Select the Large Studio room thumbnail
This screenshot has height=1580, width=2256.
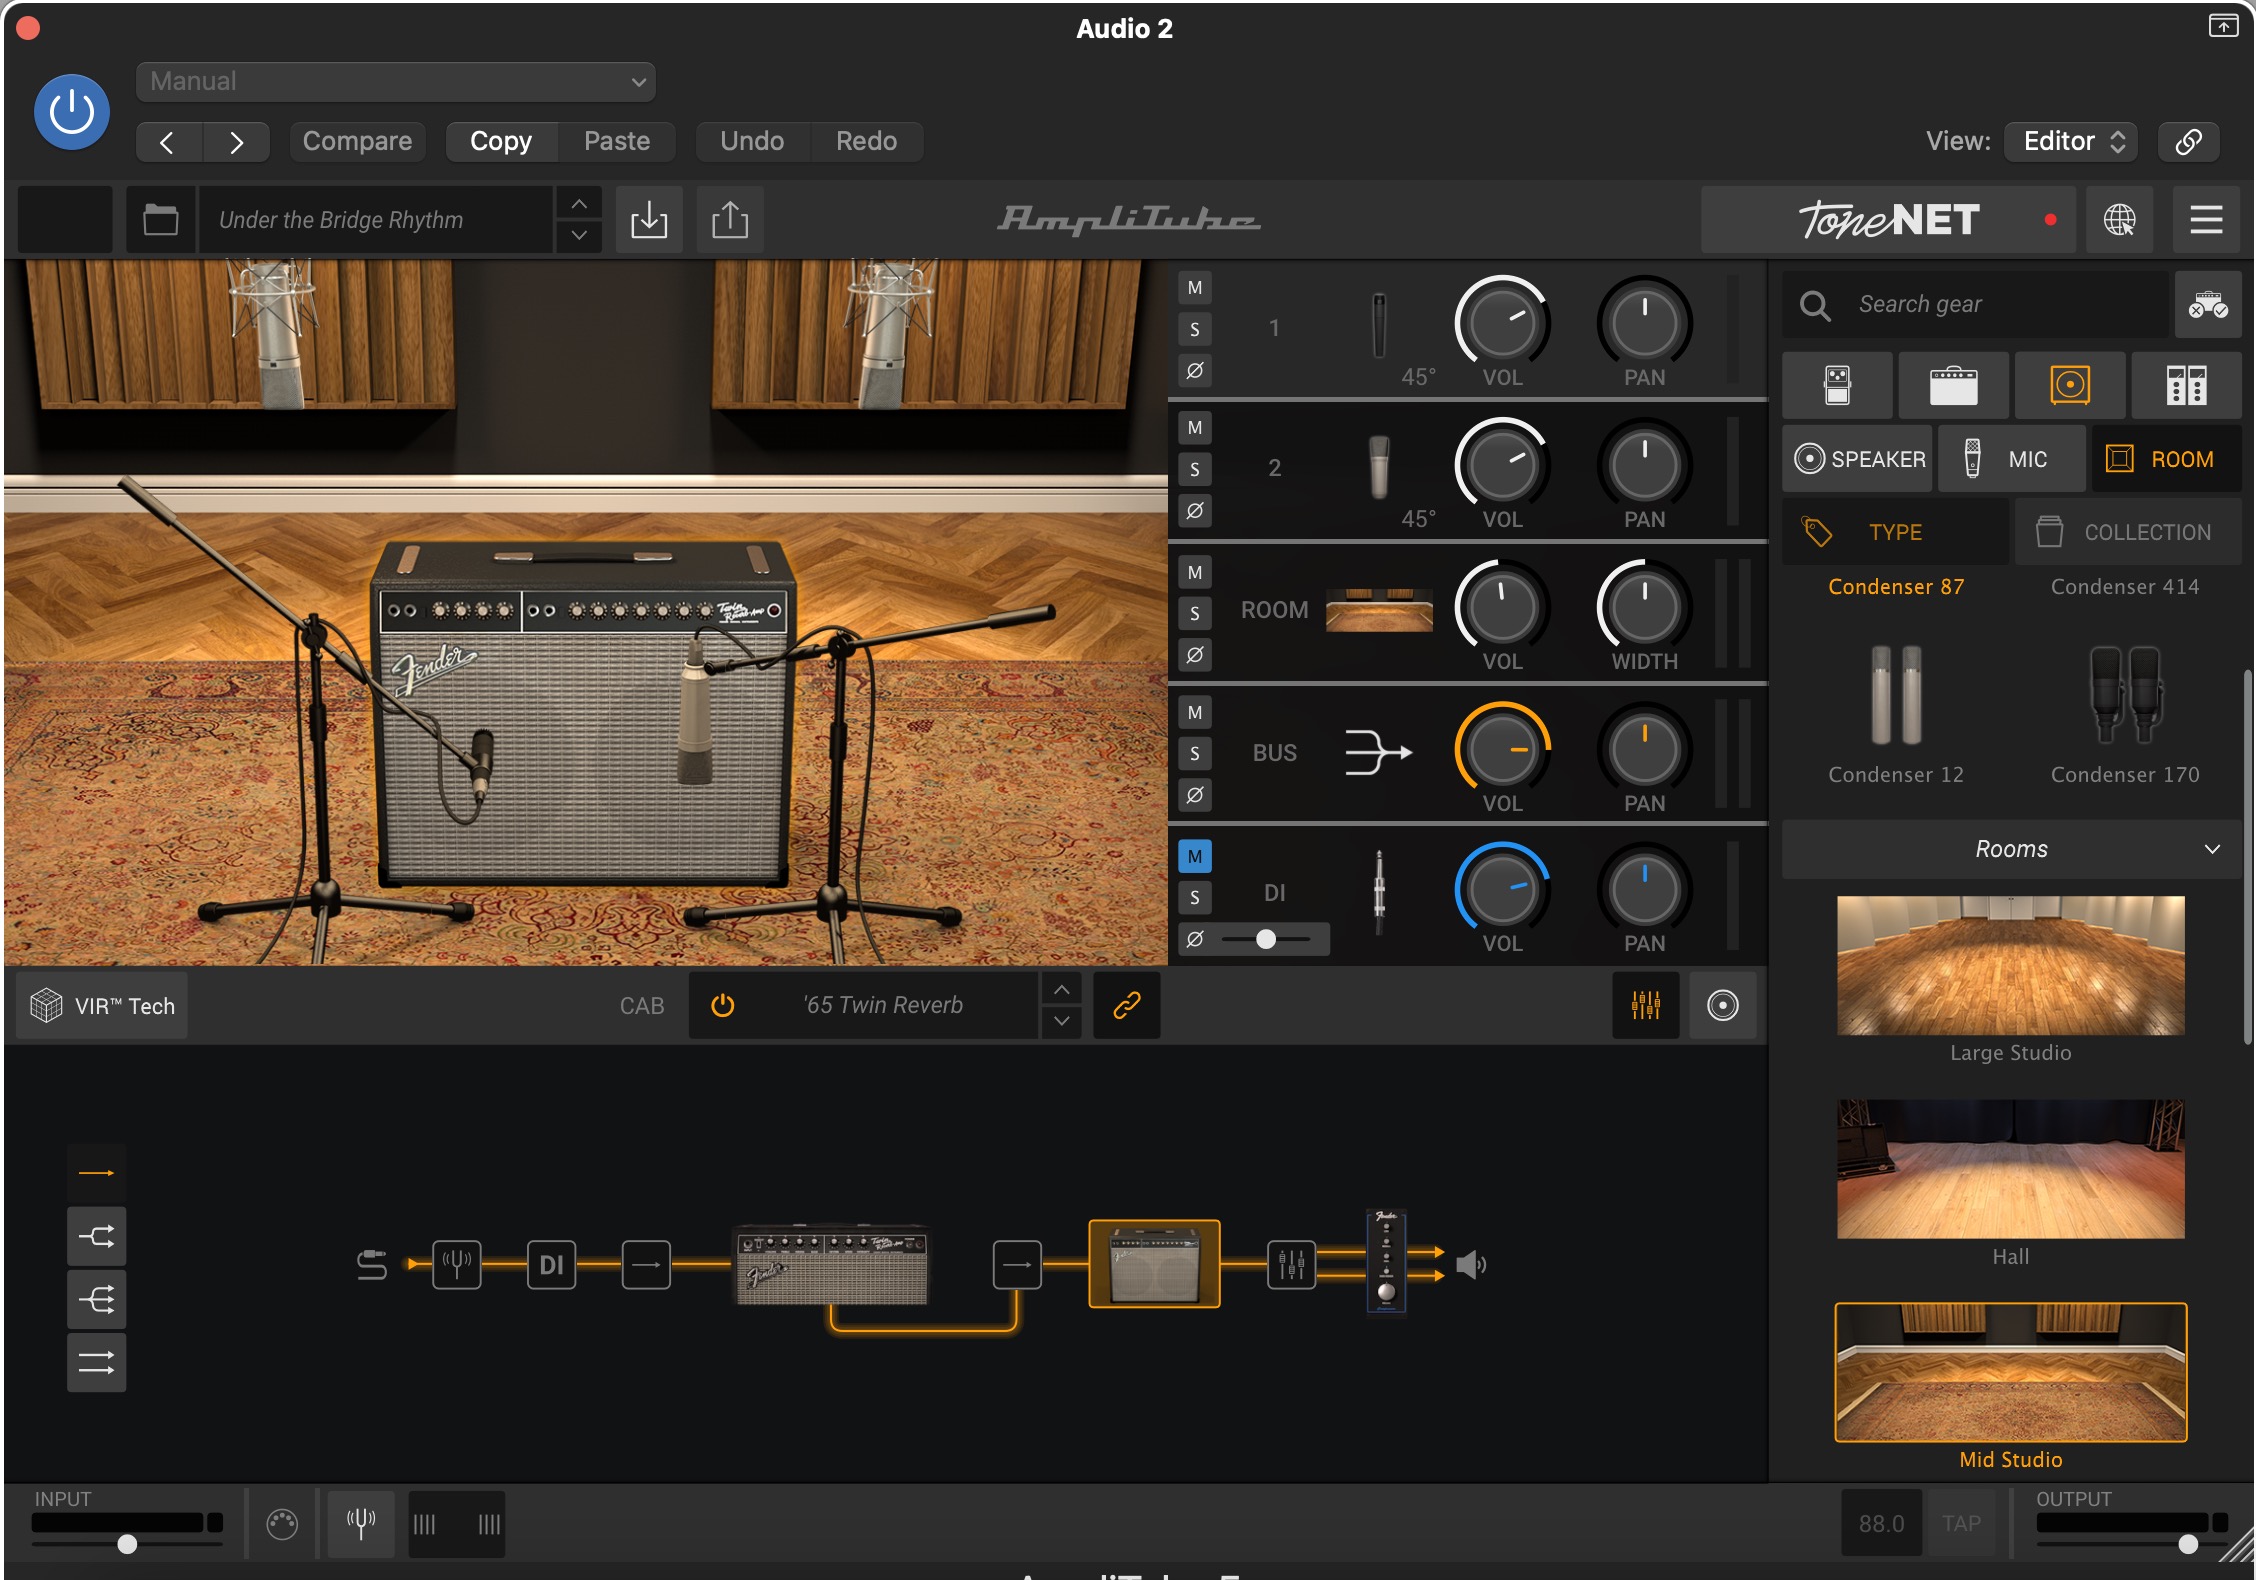pyautogui.click(x=2010, y=965)
